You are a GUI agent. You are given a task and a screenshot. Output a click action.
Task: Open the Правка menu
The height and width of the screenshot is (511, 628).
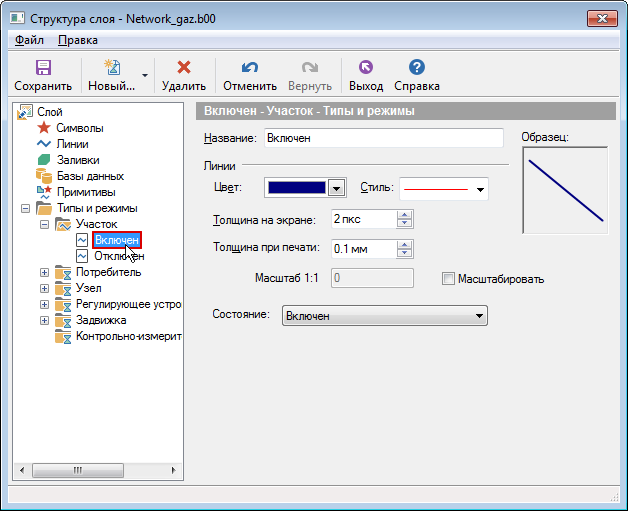tap(78, 41)
